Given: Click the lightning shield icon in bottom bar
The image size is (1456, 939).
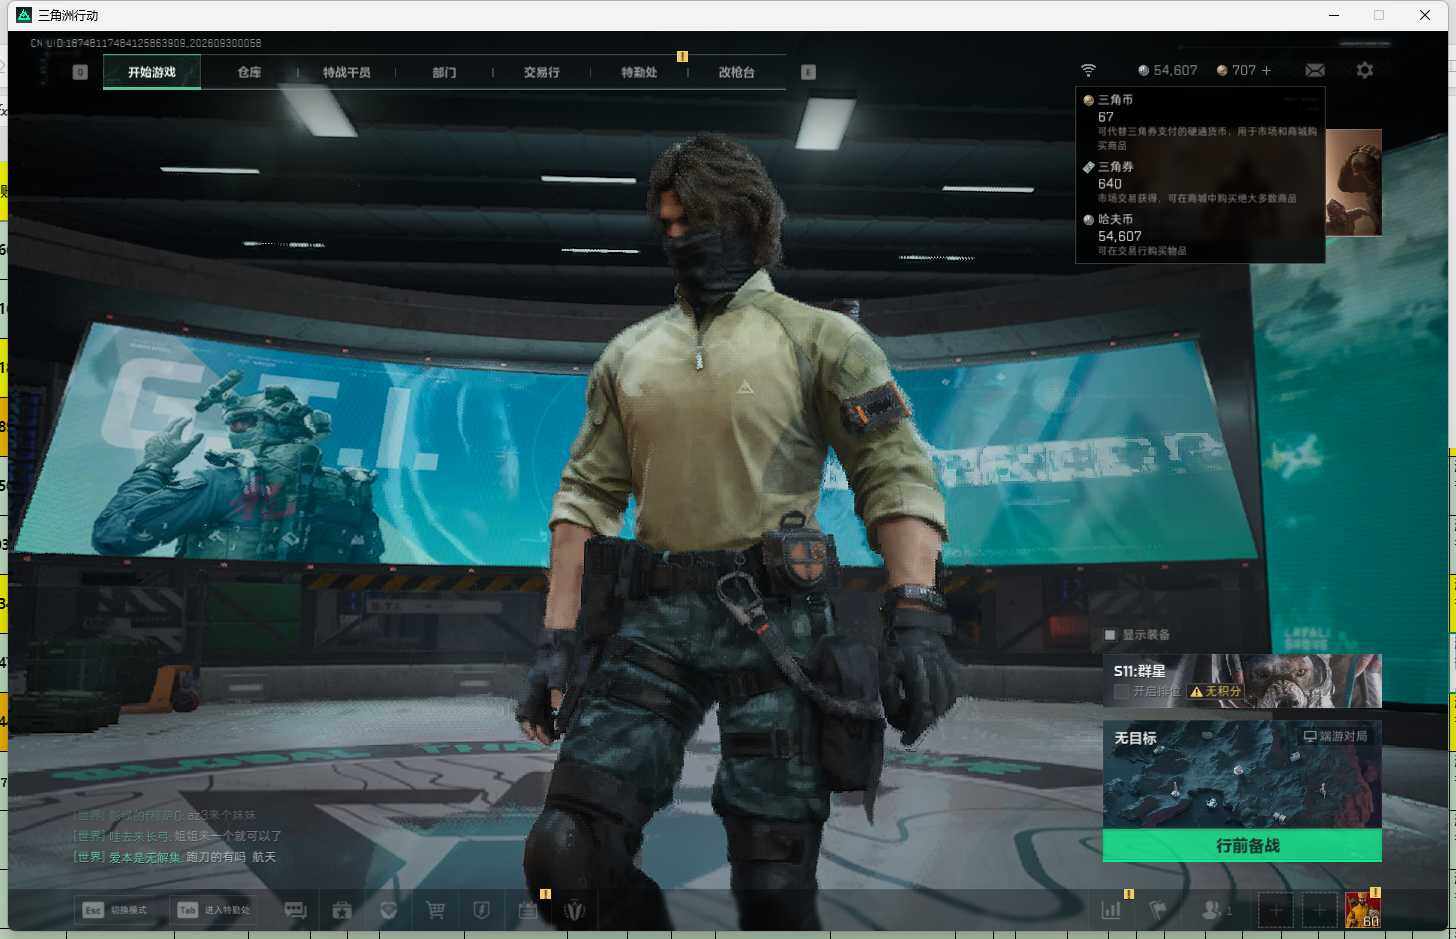Looking at the screenshot, I should click(481, 910).
